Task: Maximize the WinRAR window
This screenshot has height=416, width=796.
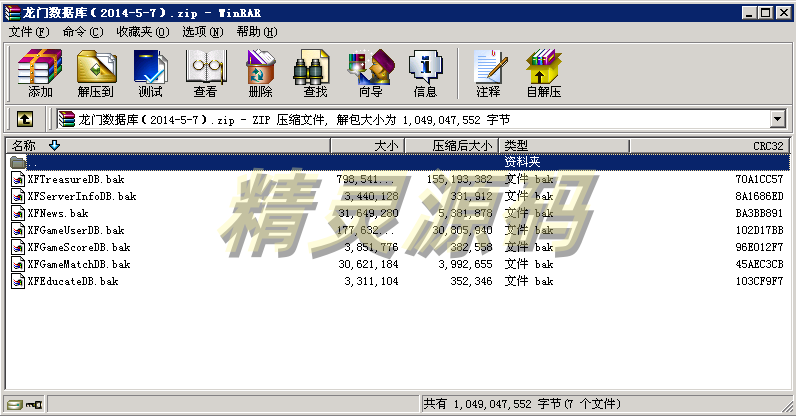Action: point(766,13)
